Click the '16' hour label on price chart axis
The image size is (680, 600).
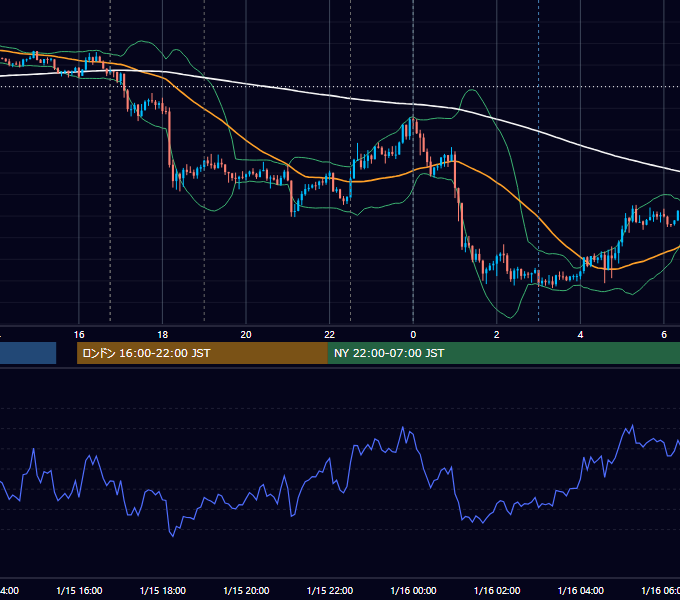(x=79, y=335)
